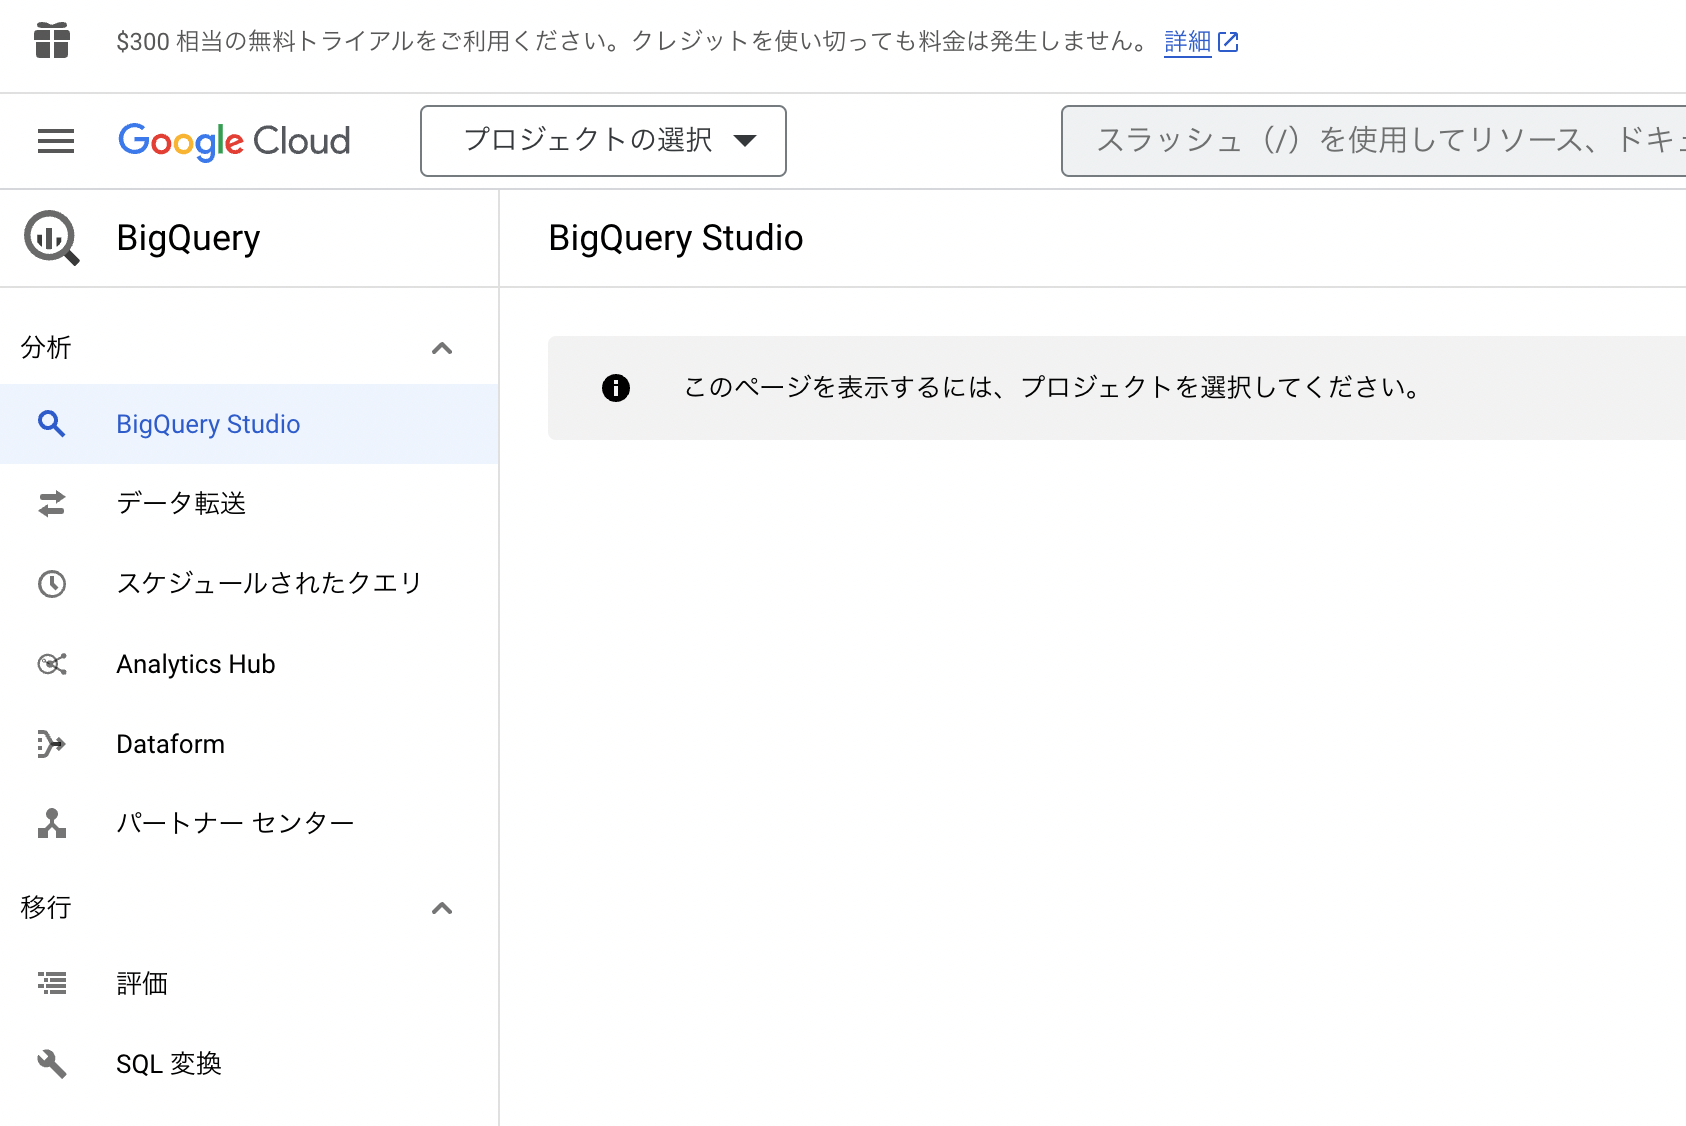1686x1126 pixels.
Task: Click the project selection notice text
Action: click(x=1053, y=388)
